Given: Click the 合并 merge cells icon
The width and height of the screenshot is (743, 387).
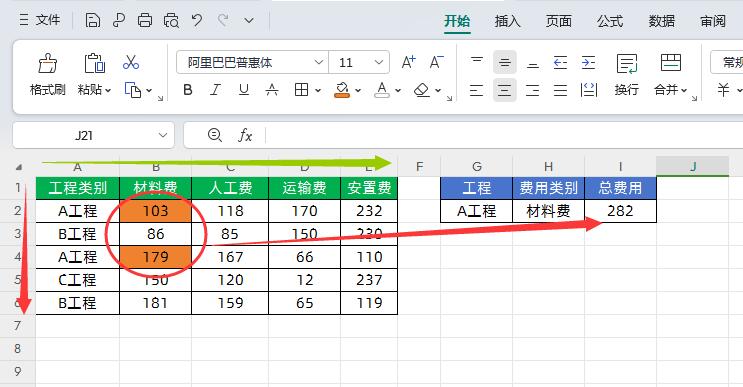Looking at the screenshot, I should [x=671, y=63].
